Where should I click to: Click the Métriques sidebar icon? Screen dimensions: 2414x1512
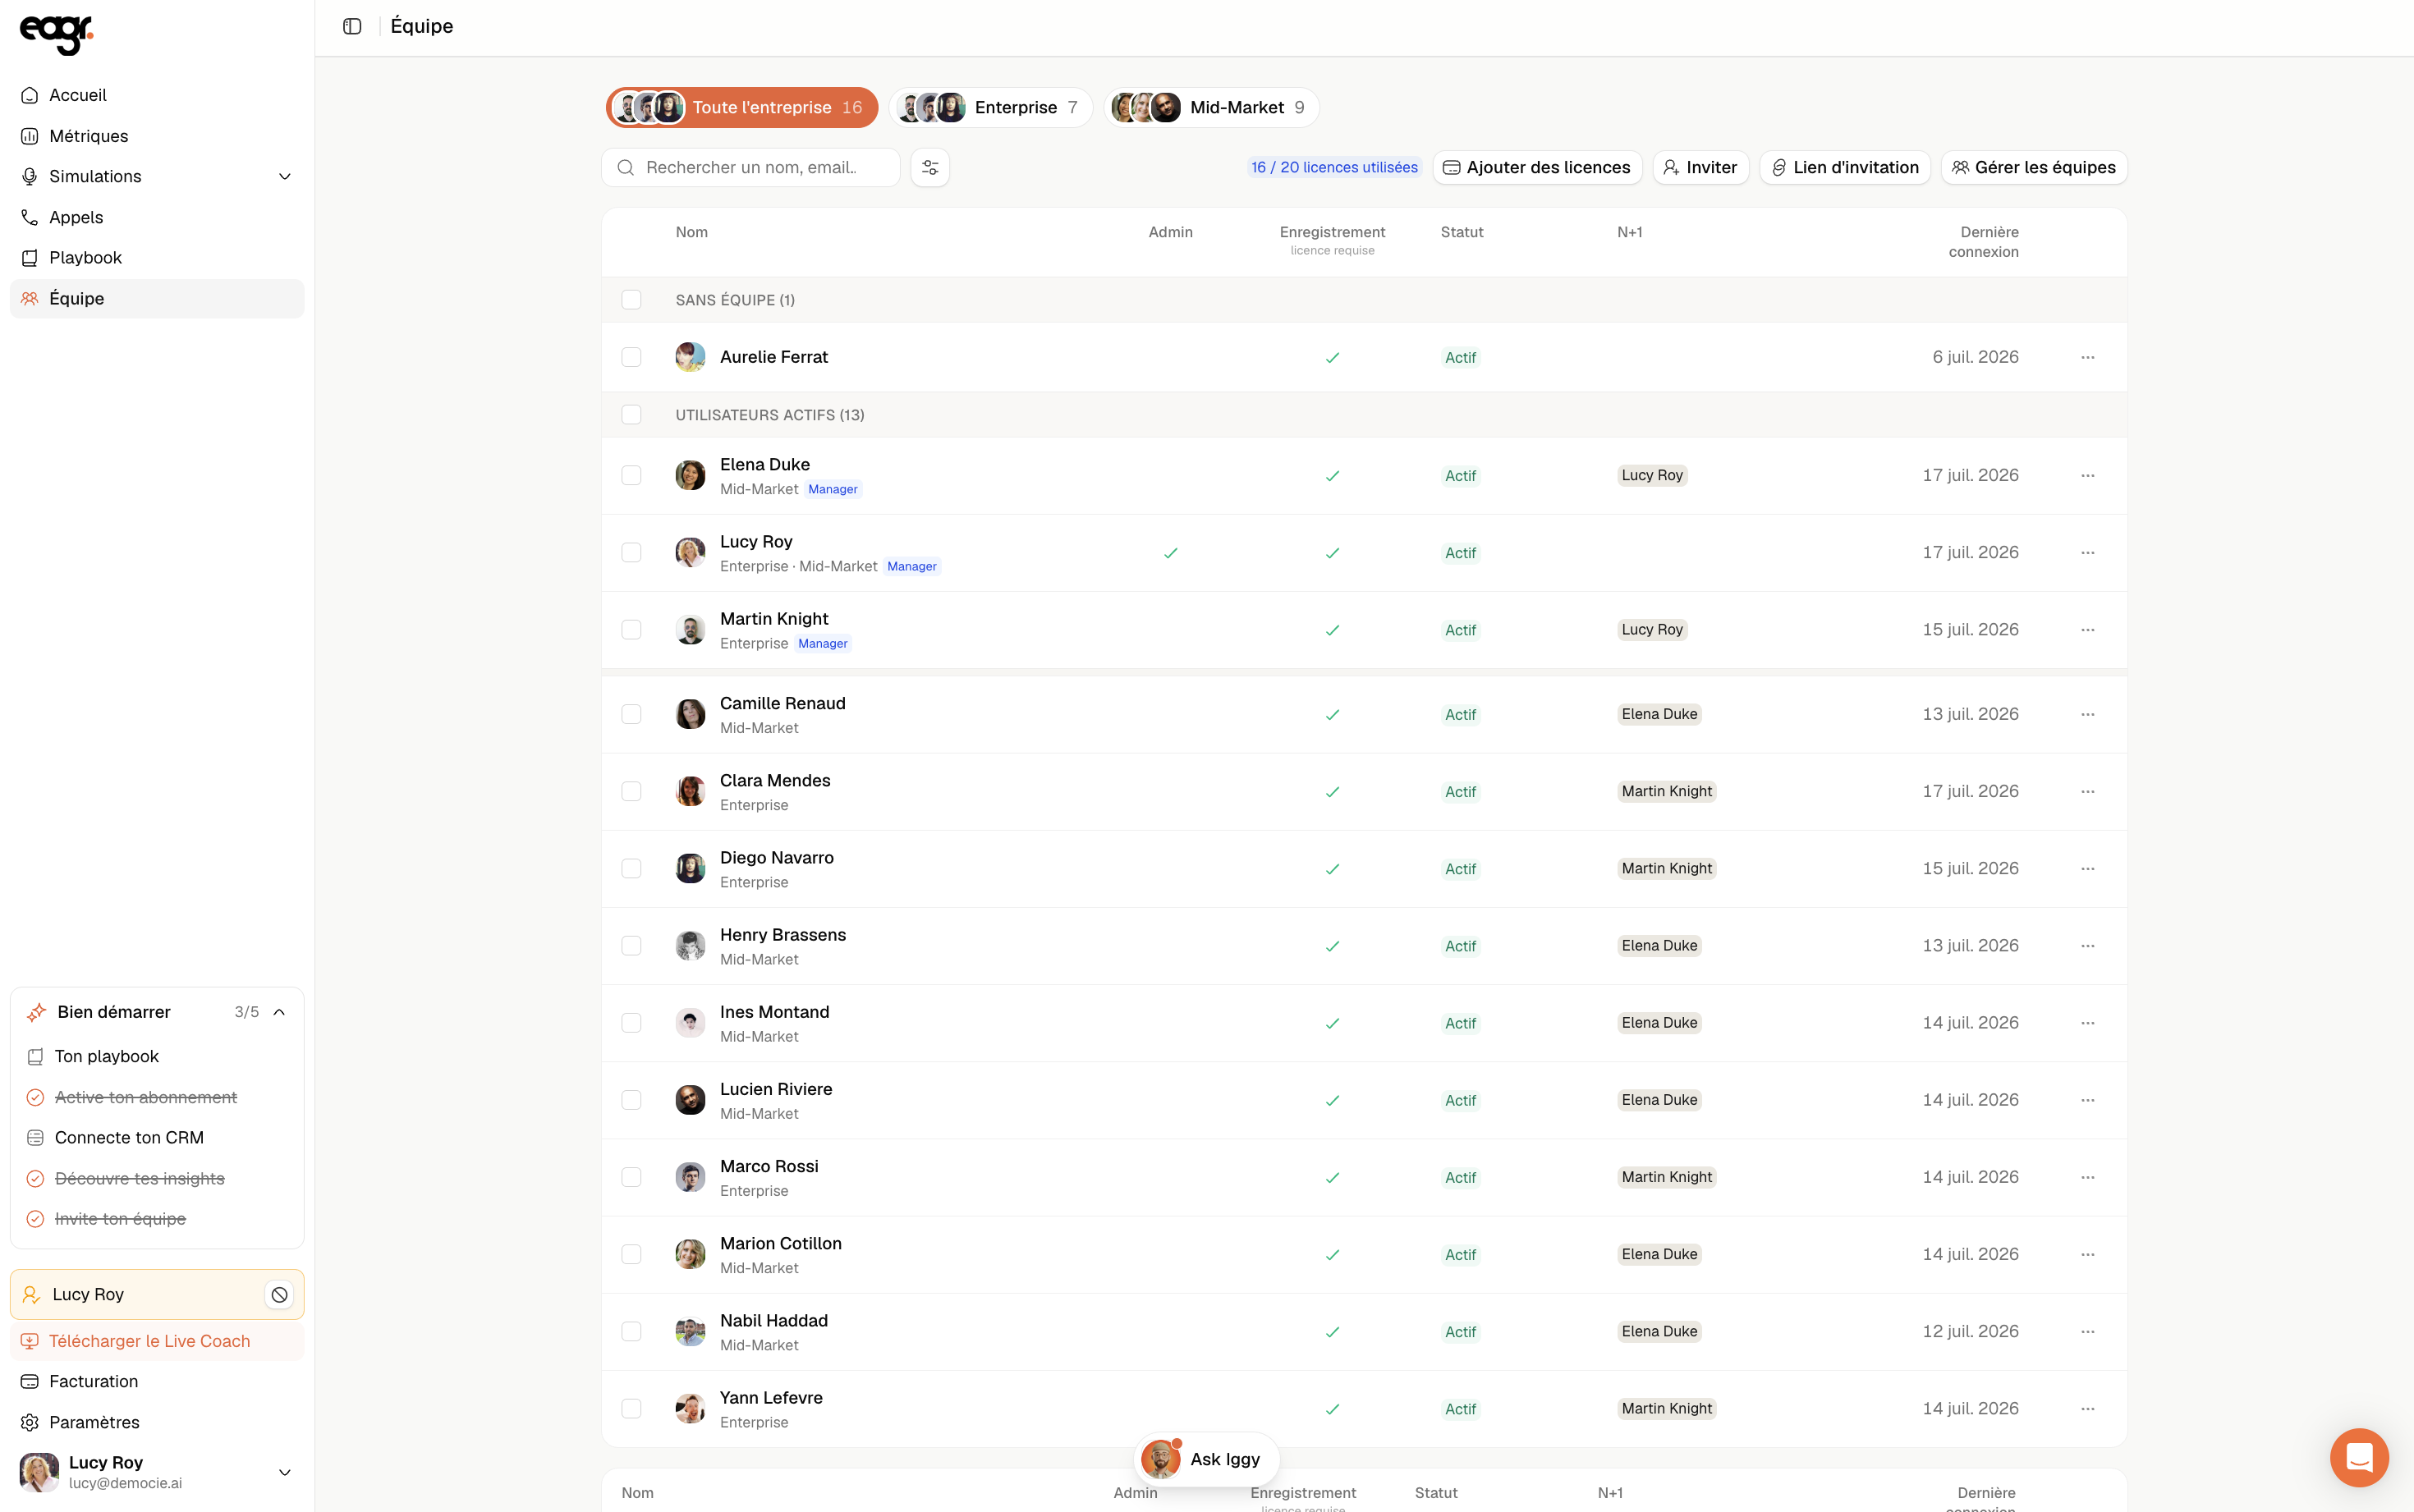tap(30, 136)
